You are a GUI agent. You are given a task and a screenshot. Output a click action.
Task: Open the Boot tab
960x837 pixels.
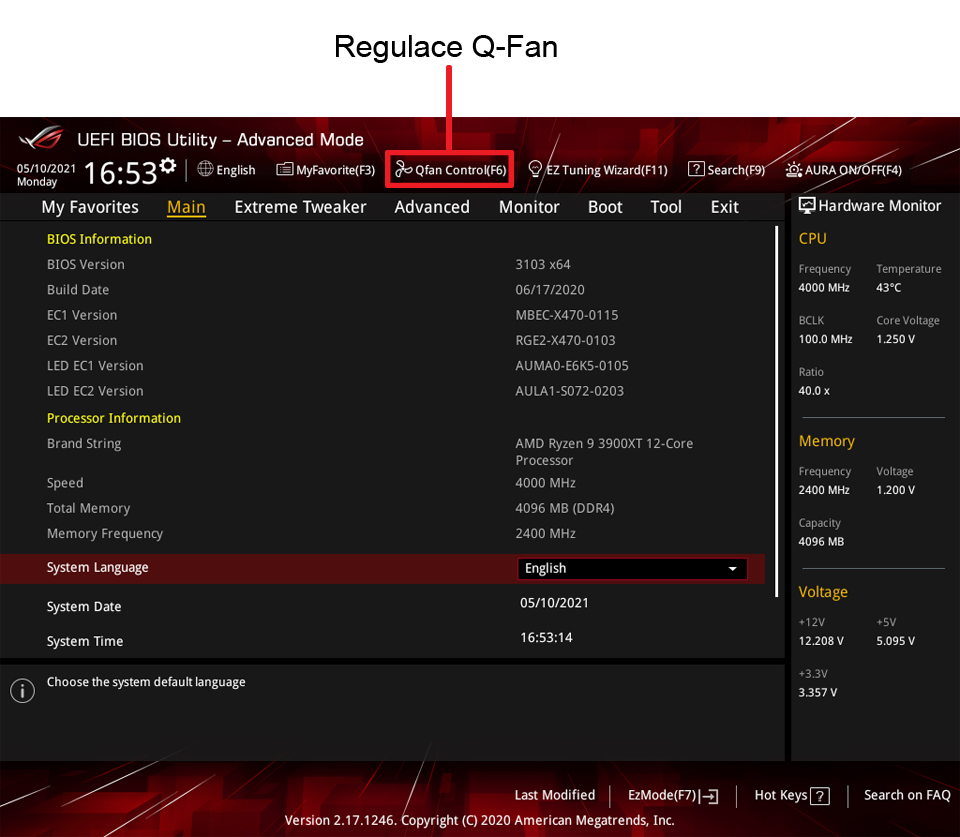point(605,207)
